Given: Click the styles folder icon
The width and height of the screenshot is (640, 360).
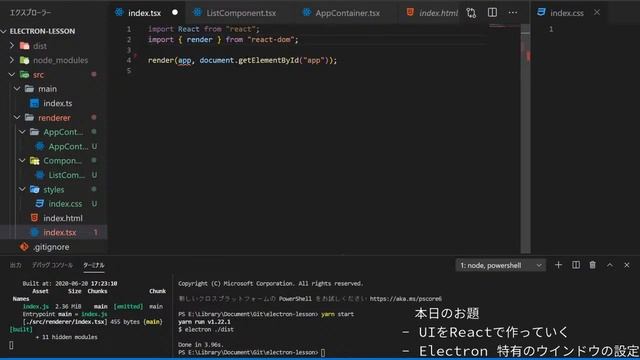Looking at the screenshot, I should point(35,189).
